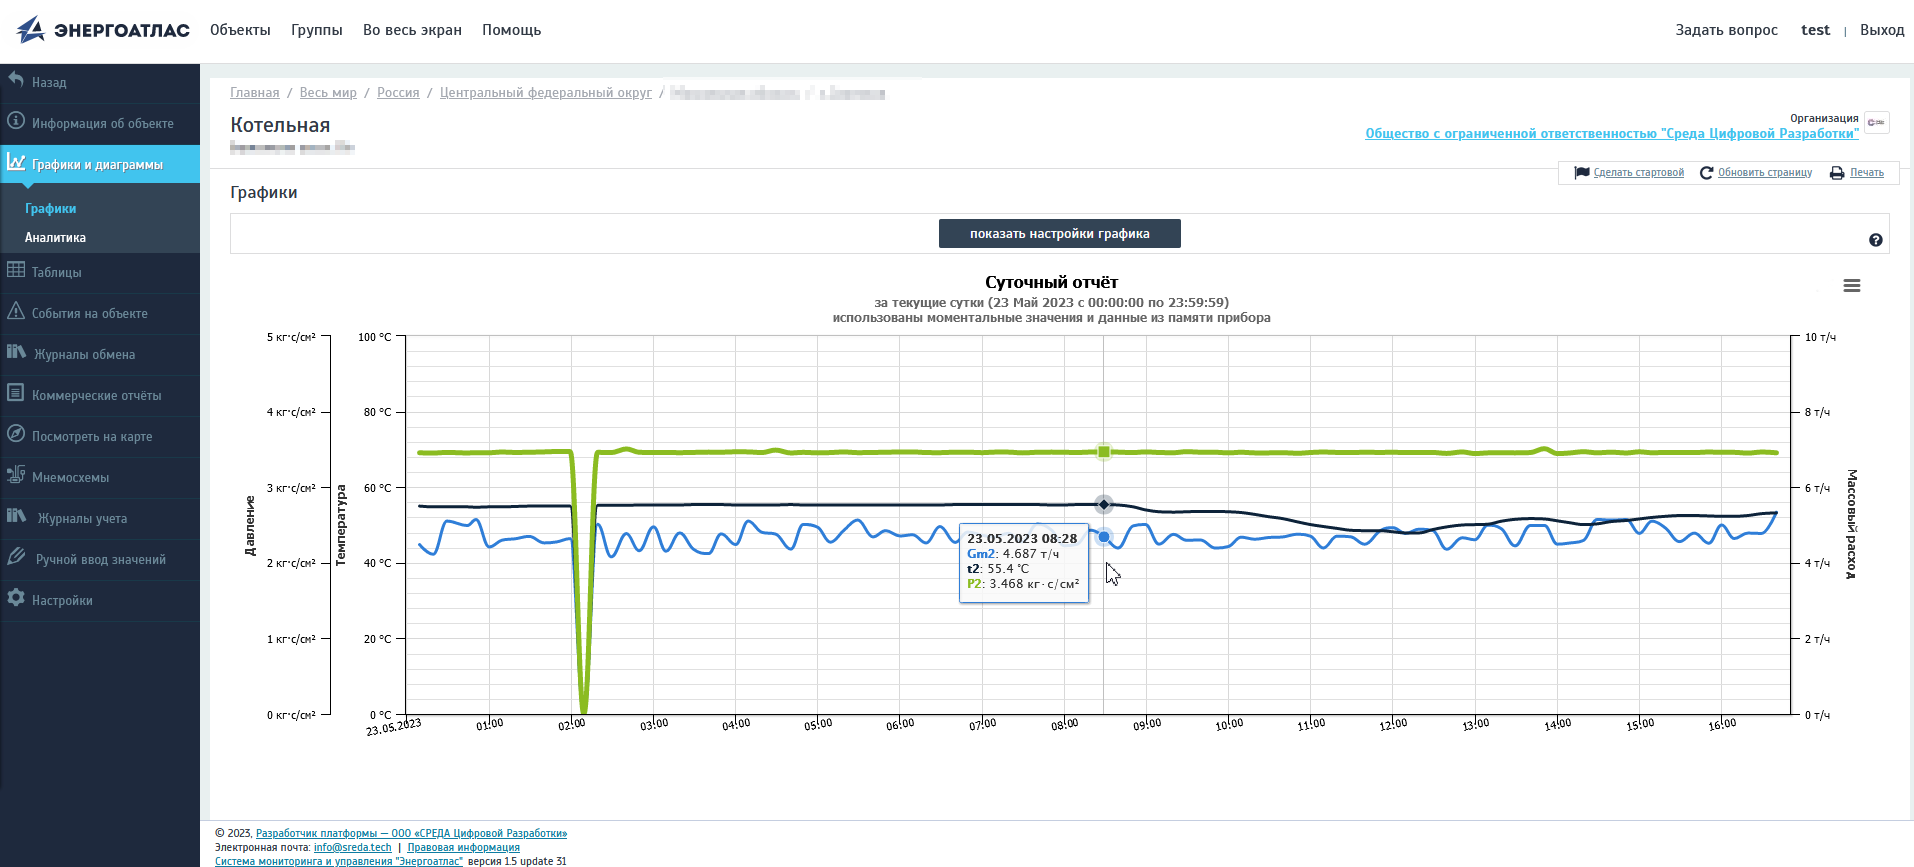Open Мнемосхемы from the sidebar
Image resolution: width=1914 pixels, height=867 pixels.
(x=70, y=477)
